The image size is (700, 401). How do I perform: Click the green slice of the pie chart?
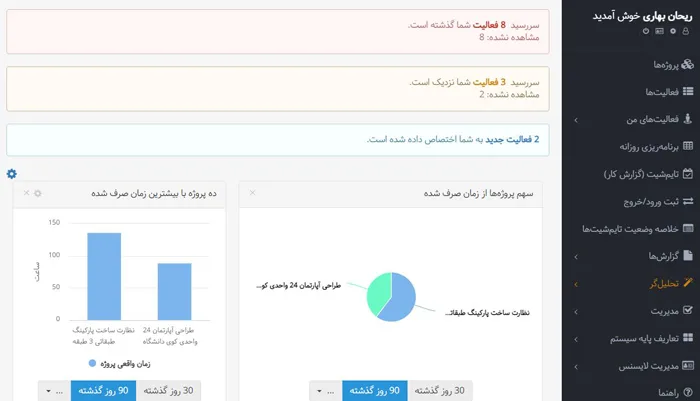click(378, 291)
